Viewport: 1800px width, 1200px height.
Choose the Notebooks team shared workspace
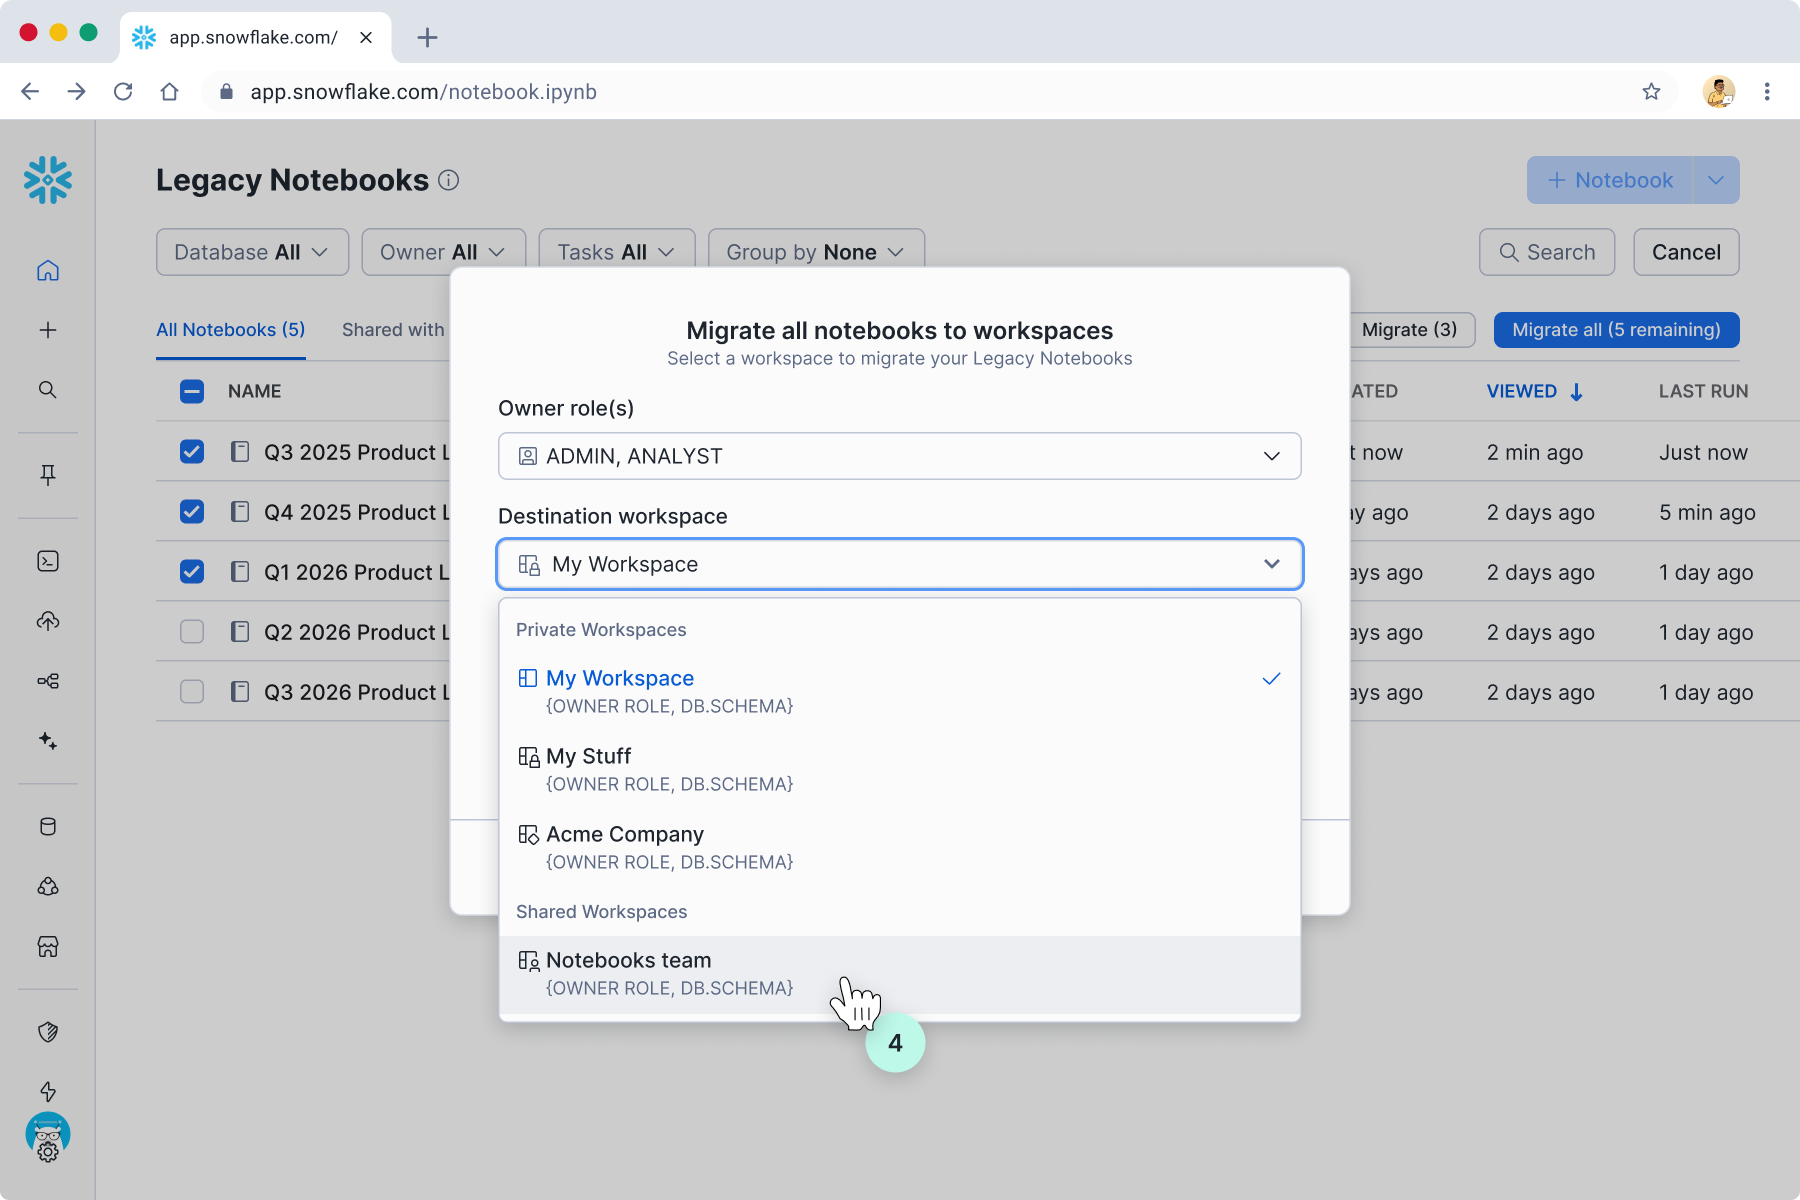[900, 974]
